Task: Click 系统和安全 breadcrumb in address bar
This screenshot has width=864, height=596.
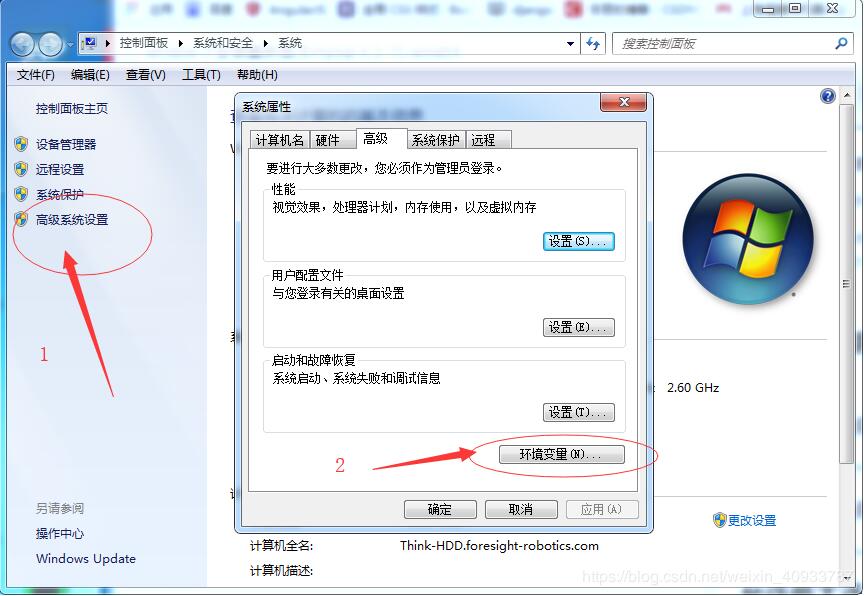Action: [x=223, y=43]
